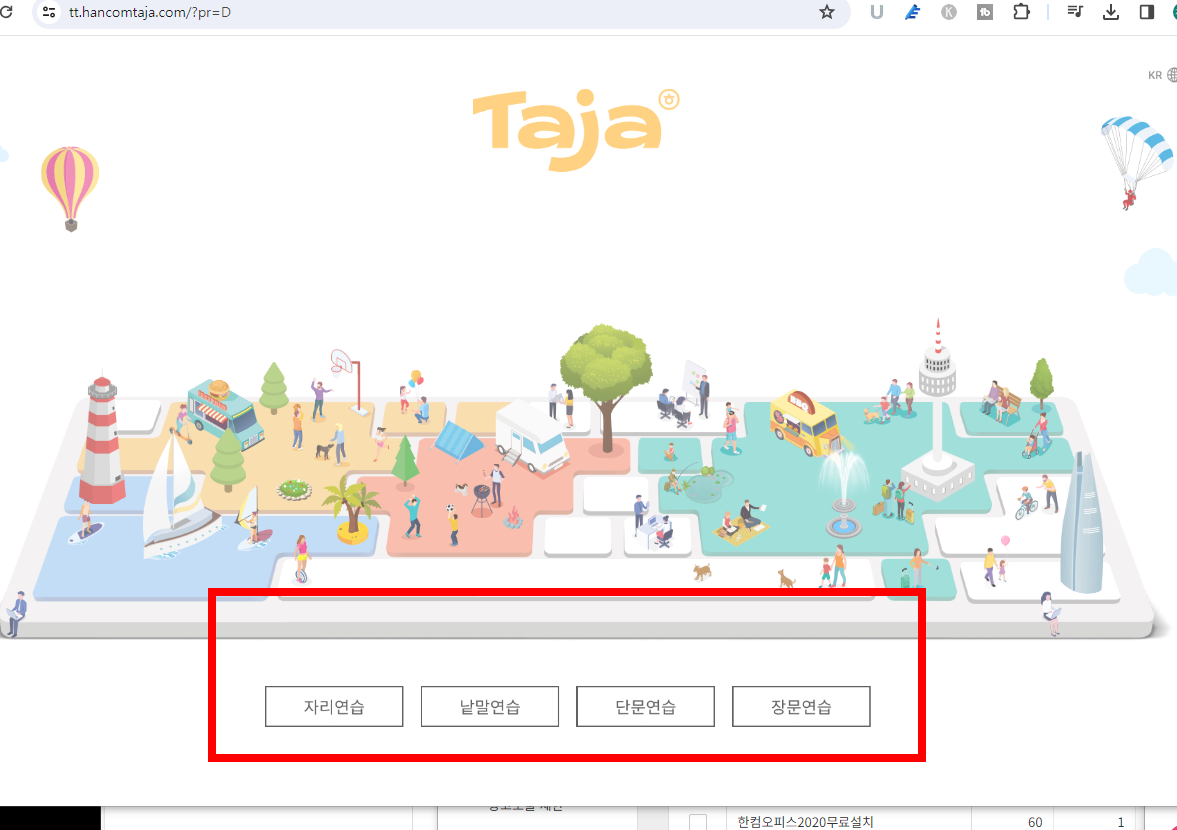This screenshot has width=1177, height=830.
Task: Open the browser Extensions puzzle menu
Action: 1021,14
